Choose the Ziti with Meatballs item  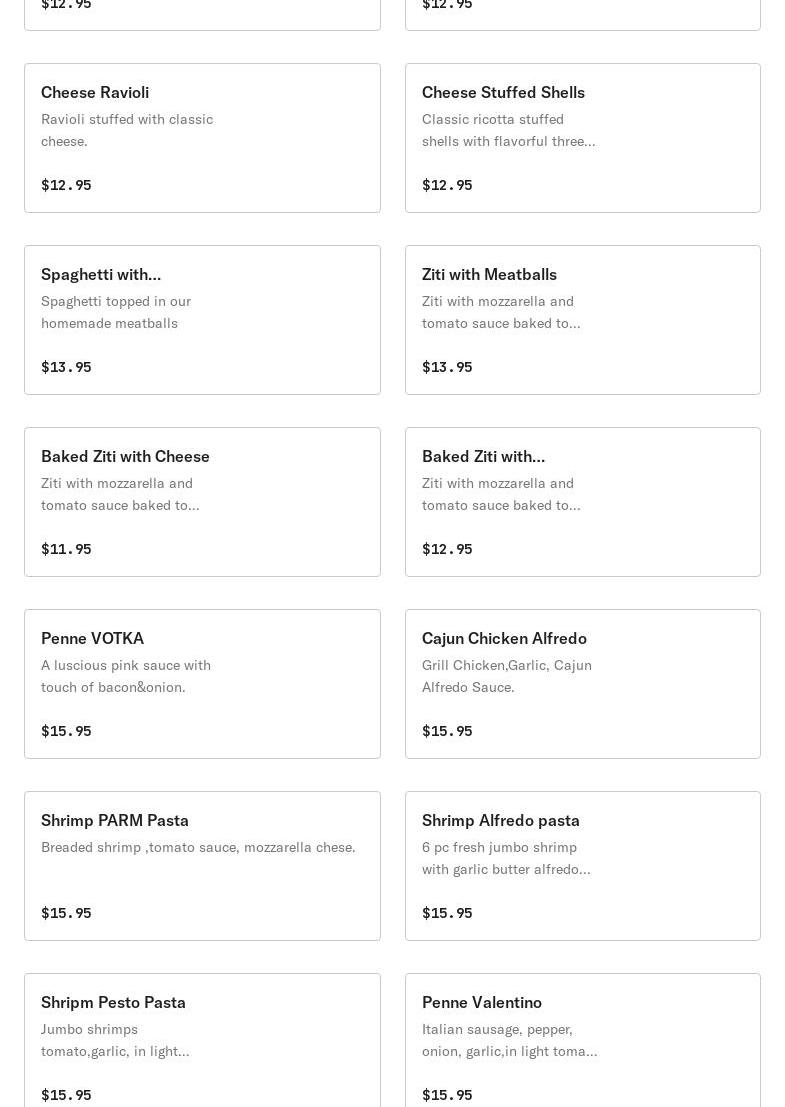(489, 274)
